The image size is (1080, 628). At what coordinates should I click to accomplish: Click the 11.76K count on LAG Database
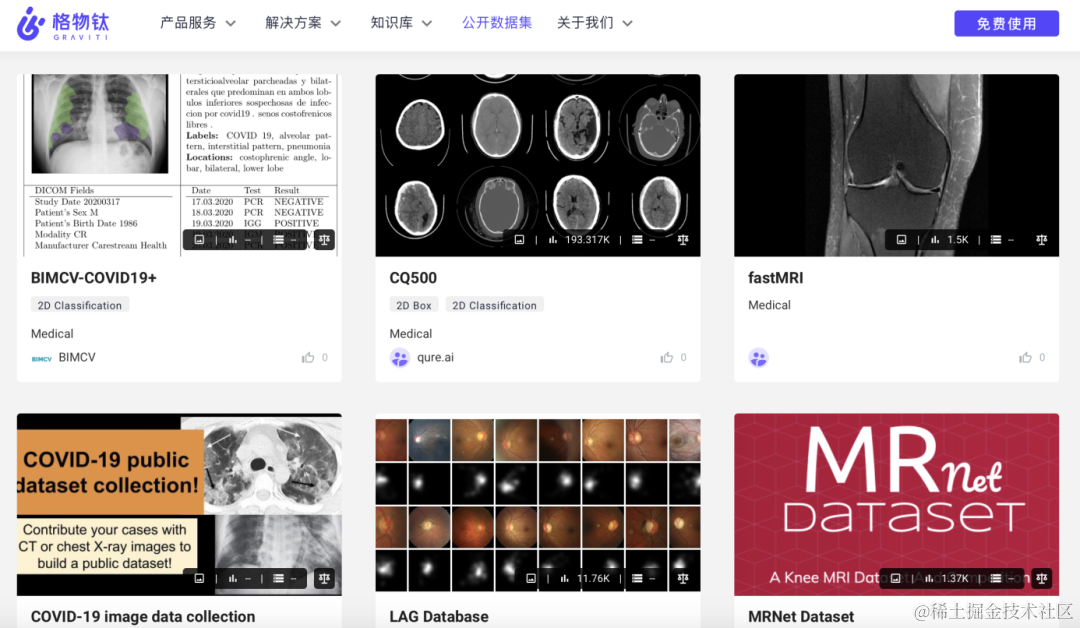click(x=593, y=578)
